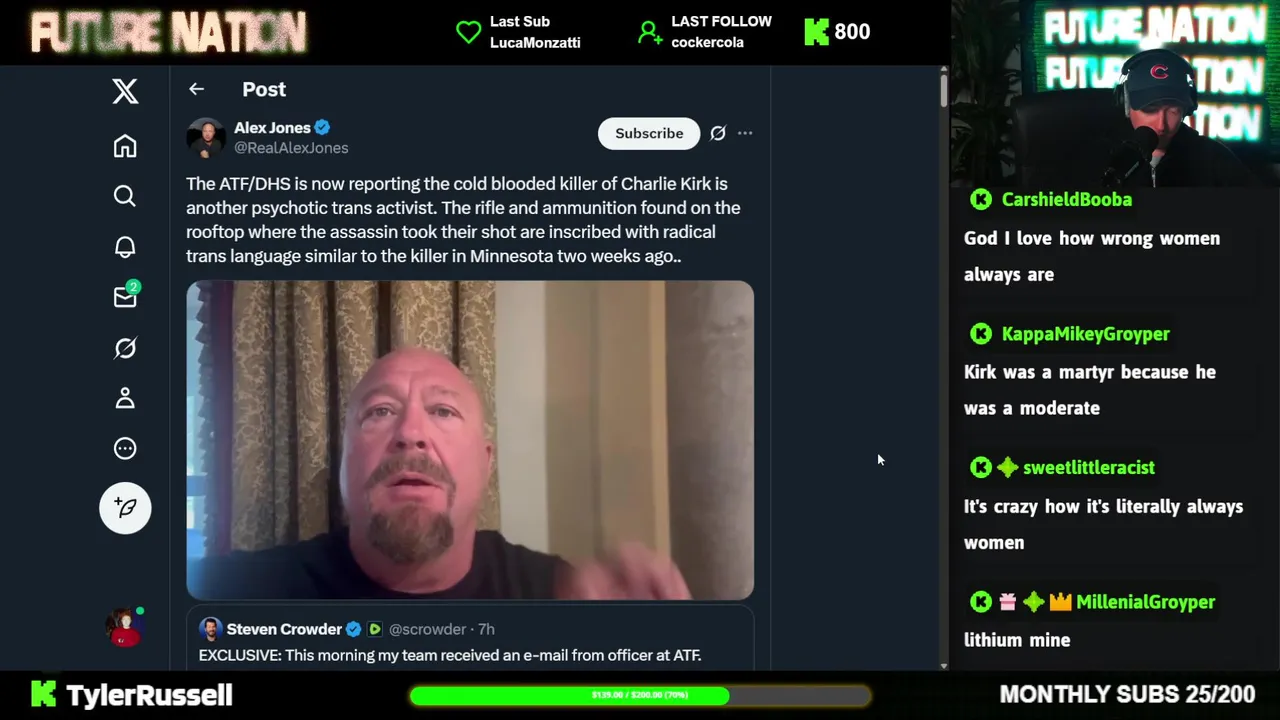Open the Explore search icon
This screenshot has height=720, width=1280.
pyautogui.click(x=125, y=196)
